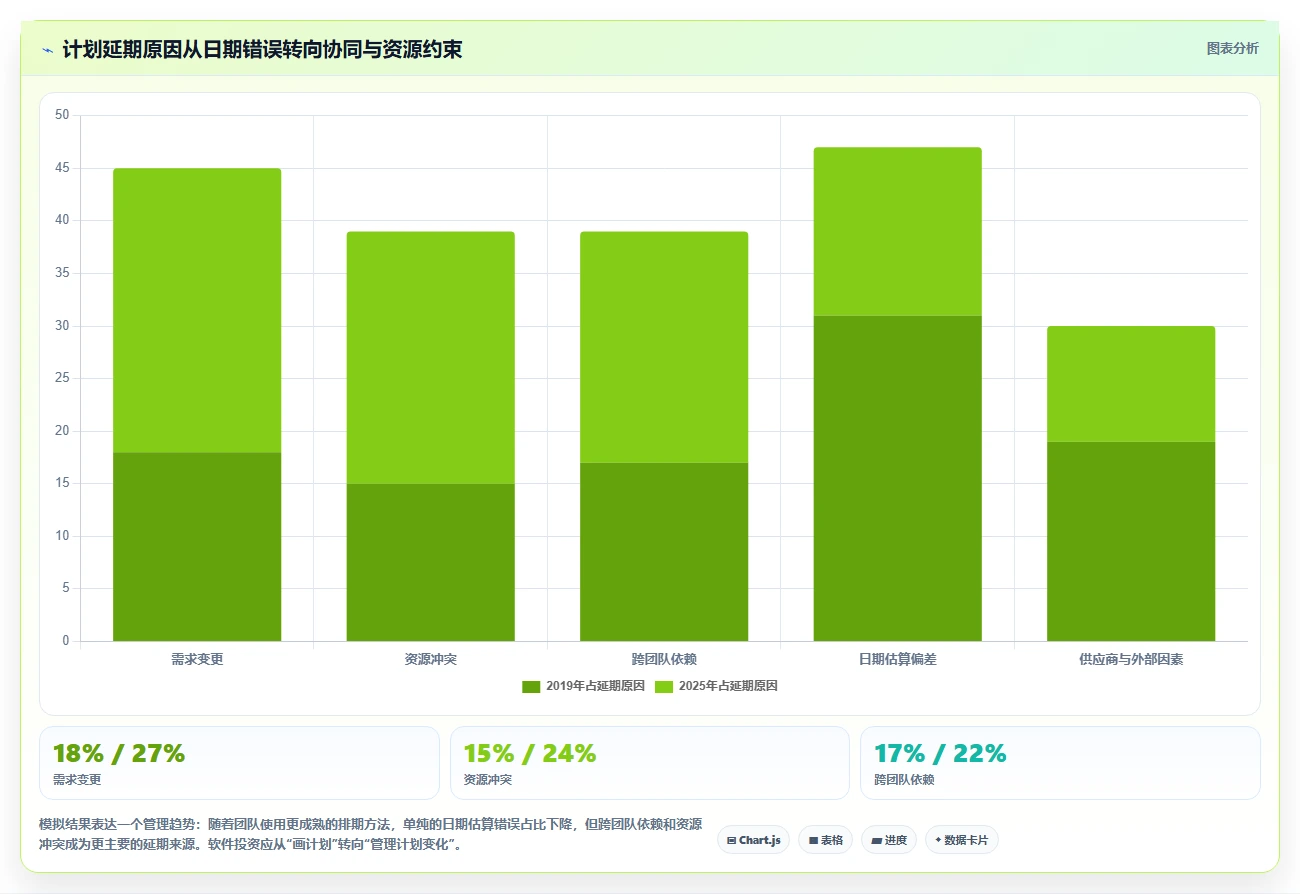Click the 2019 segment of 需求变更 bar

pos(197,546)
